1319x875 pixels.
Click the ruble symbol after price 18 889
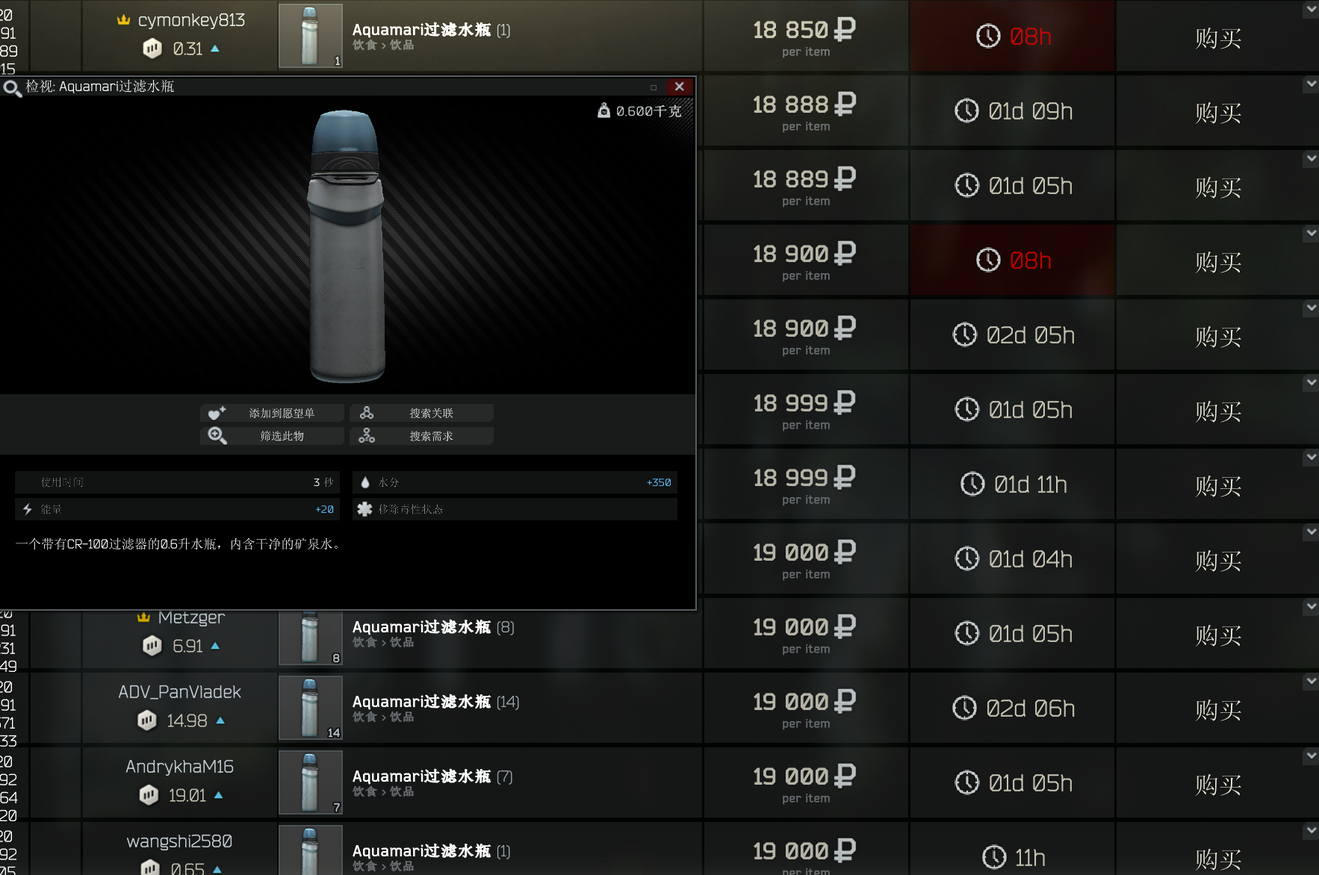pos(845,179)
